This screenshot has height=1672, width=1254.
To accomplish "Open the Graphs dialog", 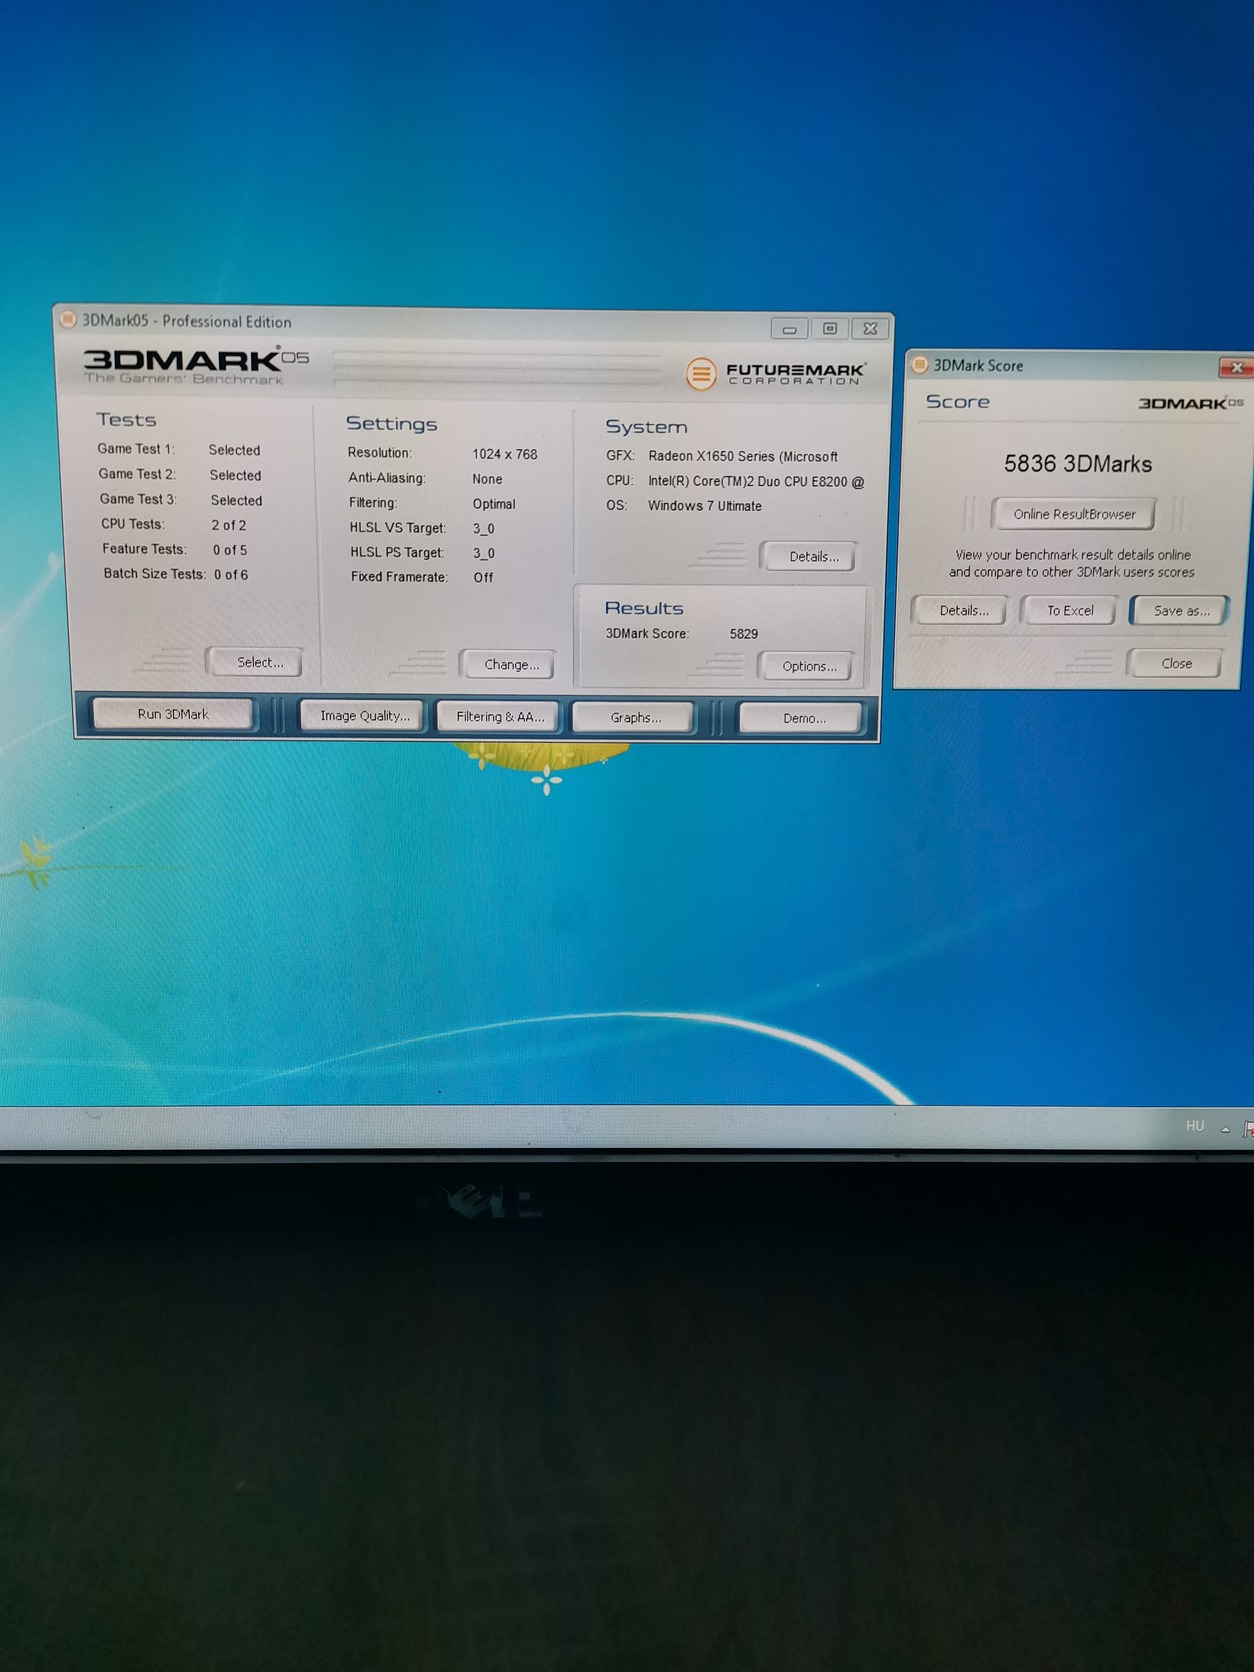I will (x=635, y=718).
